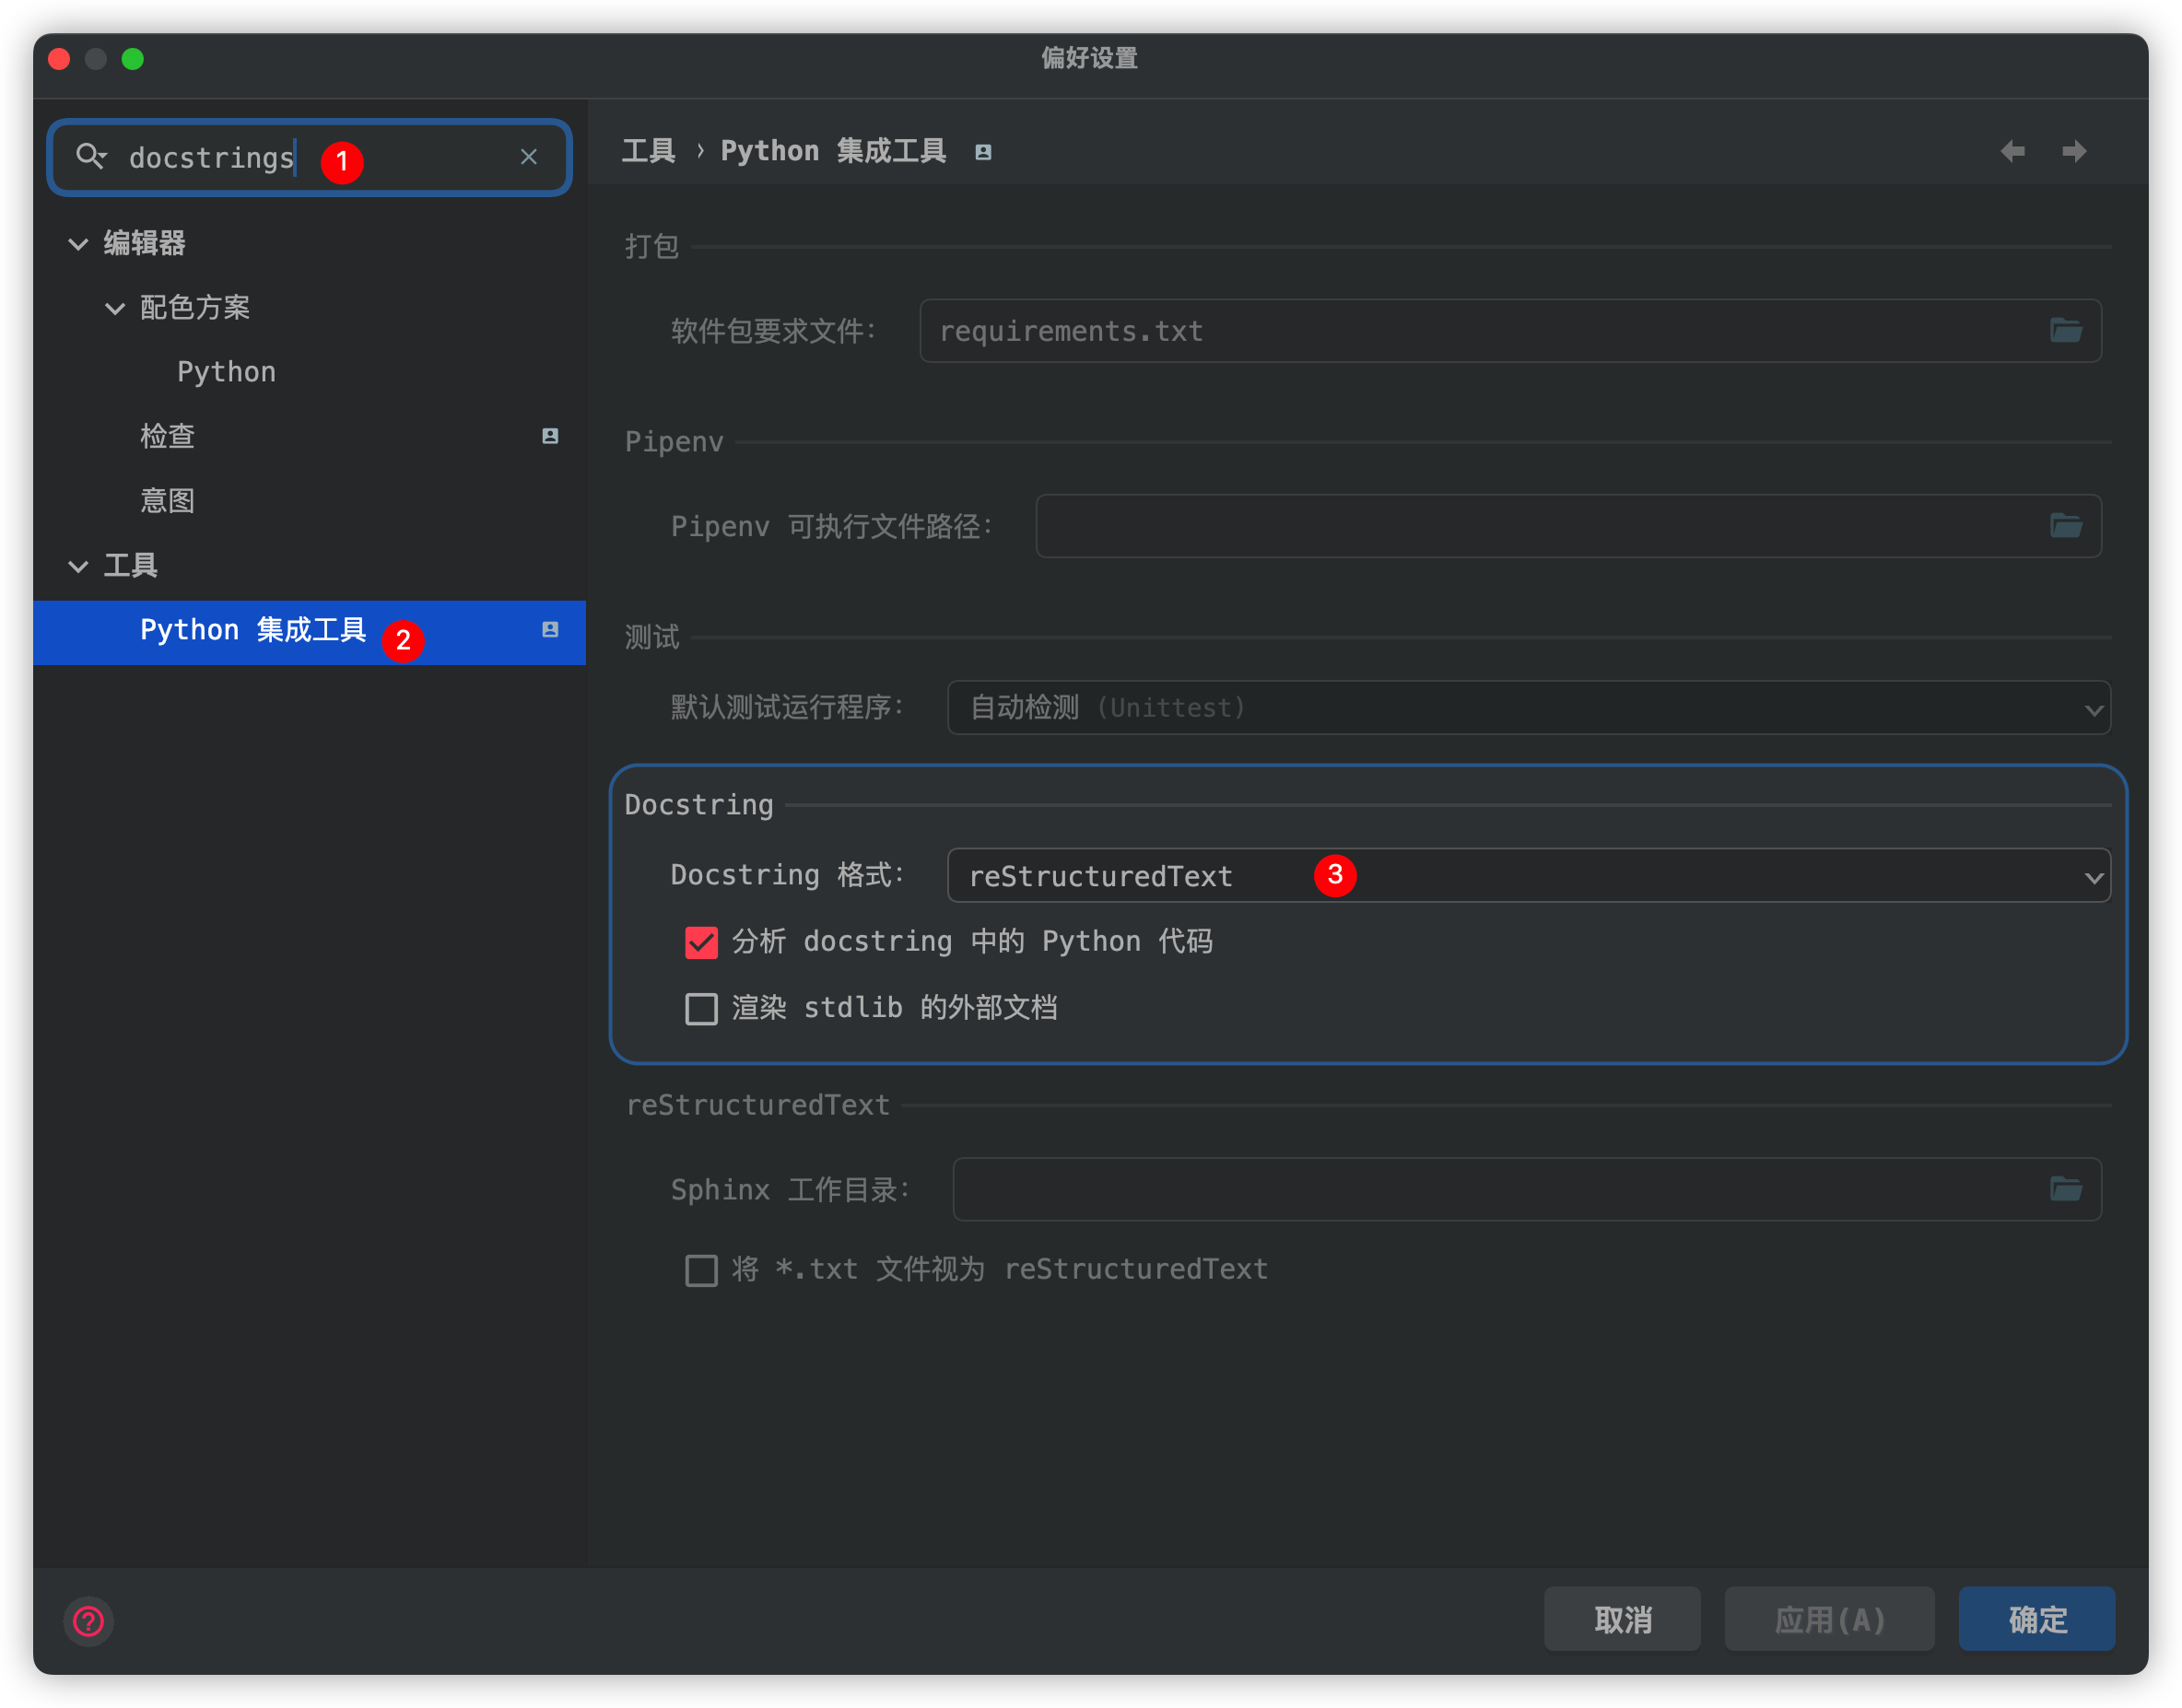This screenshot has width=2182, height=1708.
Task: Collapse the 编辑器 tree section
Action: [78, 243]
